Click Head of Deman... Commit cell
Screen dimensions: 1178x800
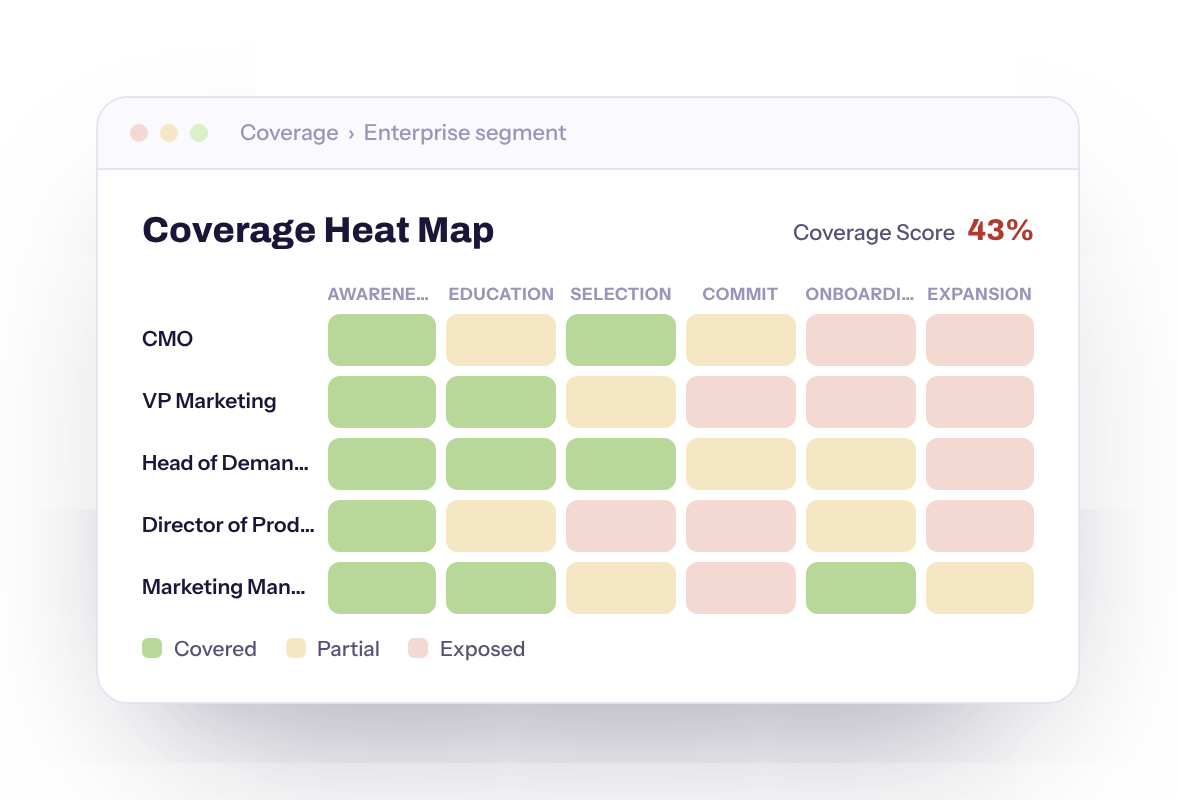pos(741,464)
